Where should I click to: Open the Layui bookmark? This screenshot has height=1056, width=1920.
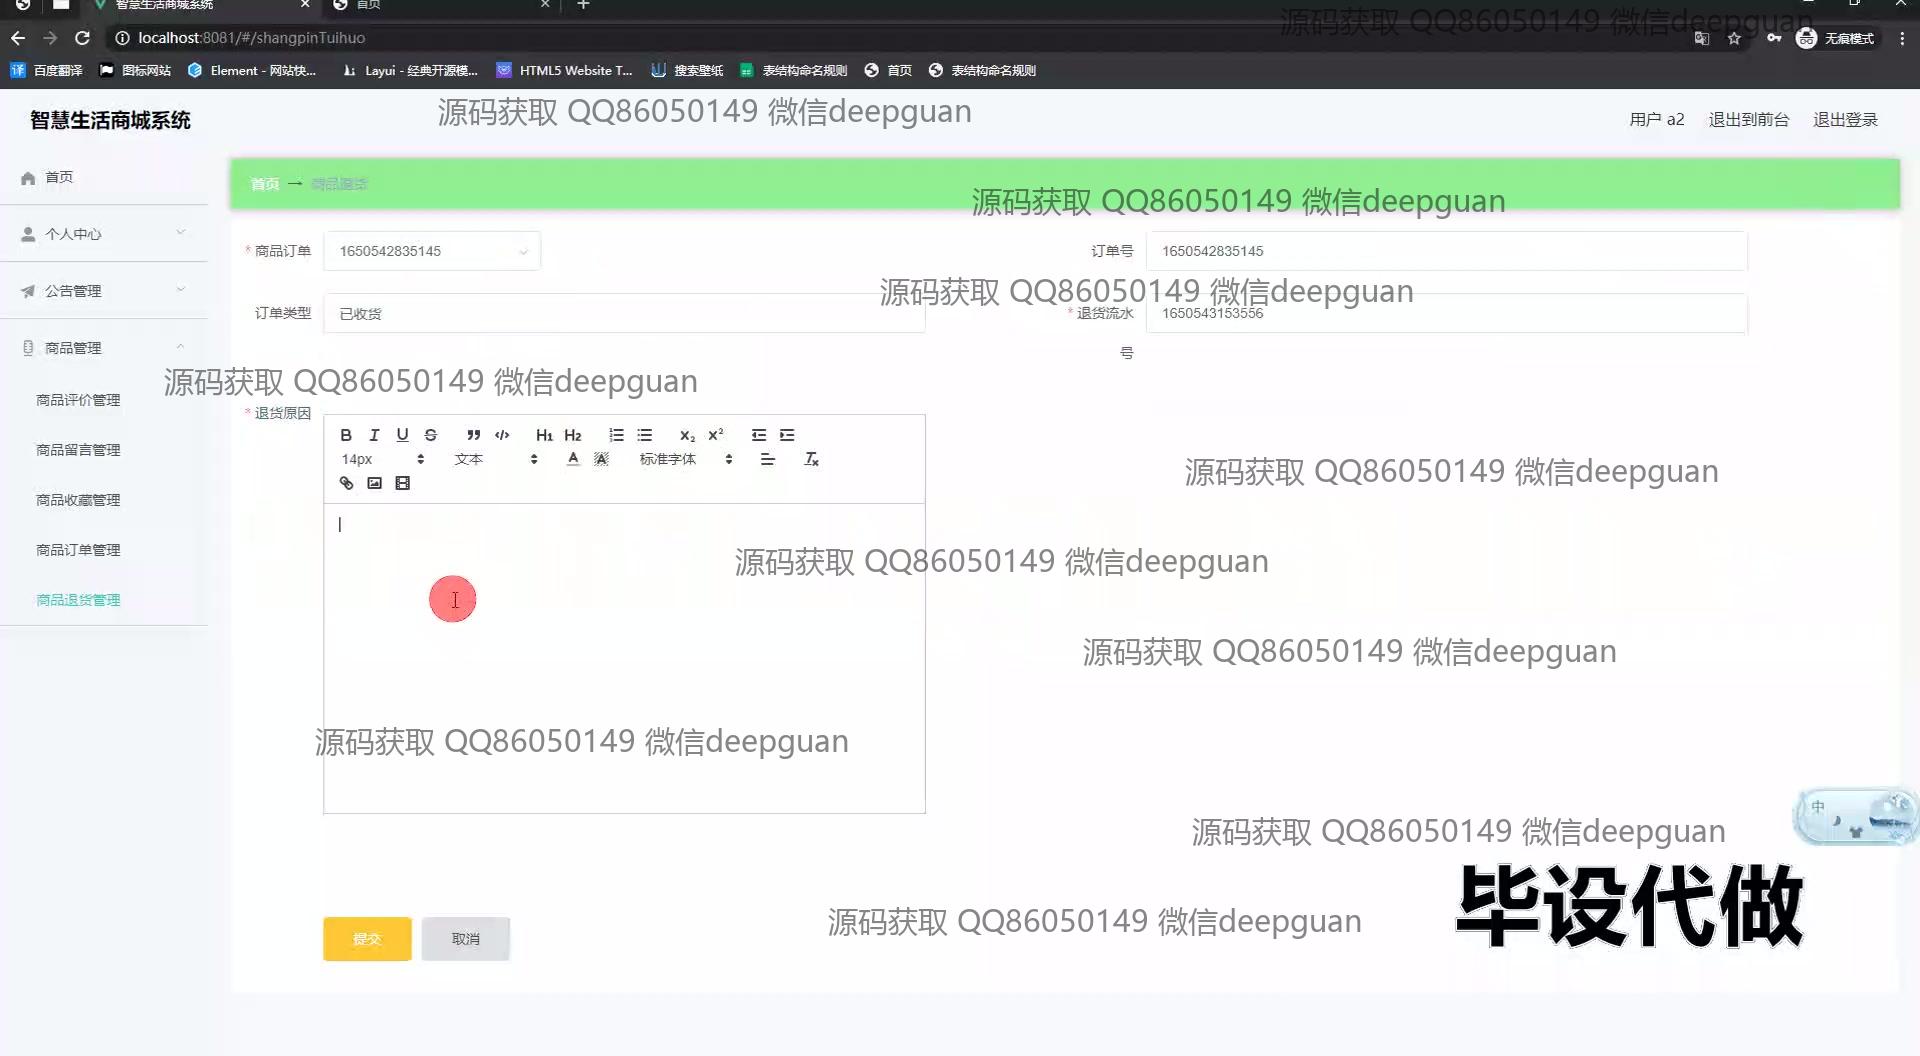tap(410, 70)
